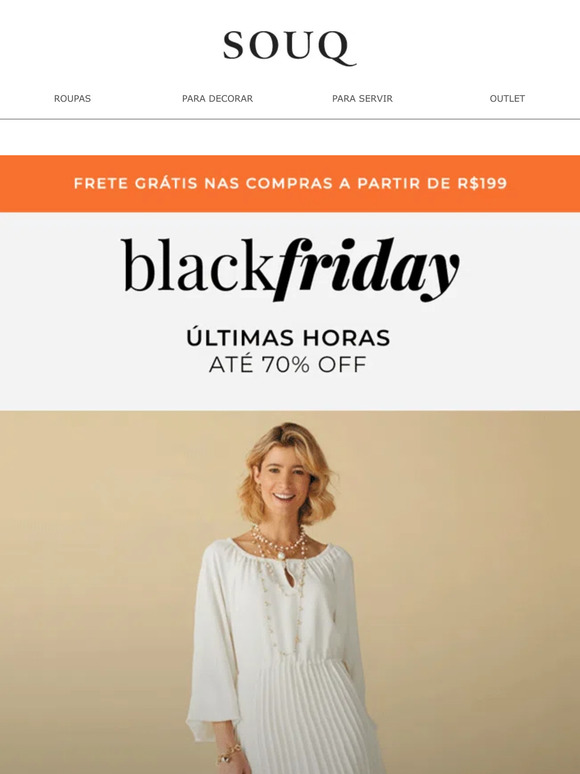
Task: Click the R$199 amount in the banner
Action: [482, 183]
